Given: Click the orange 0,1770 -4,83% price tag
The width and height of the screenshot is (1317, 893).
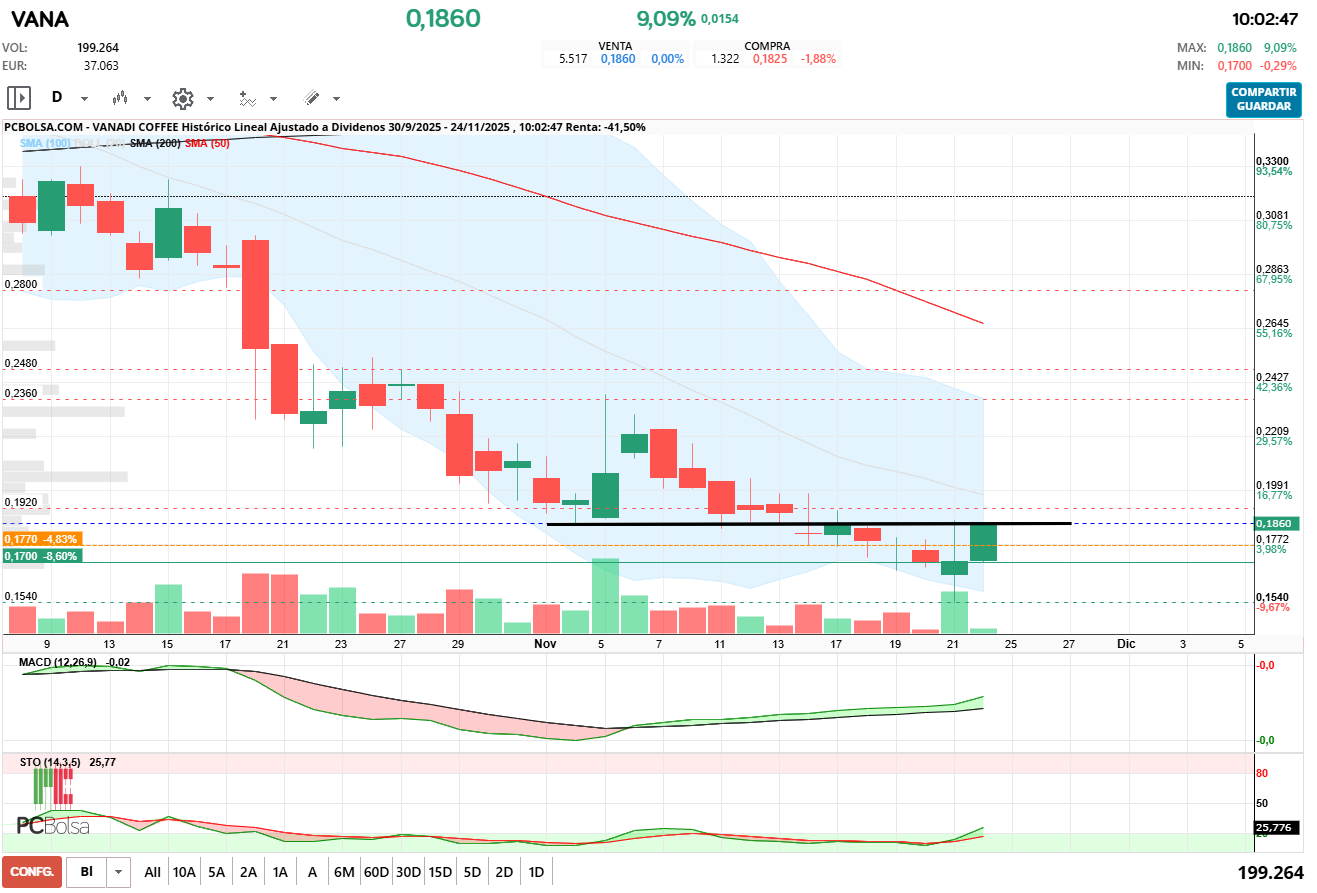Looking at the screenshot, I should pyautogui.click(x=41, y=539).
